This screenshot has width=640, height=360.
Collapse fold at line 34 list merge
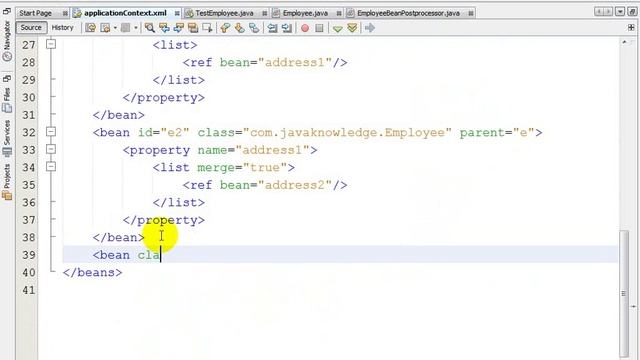[51, 167]
